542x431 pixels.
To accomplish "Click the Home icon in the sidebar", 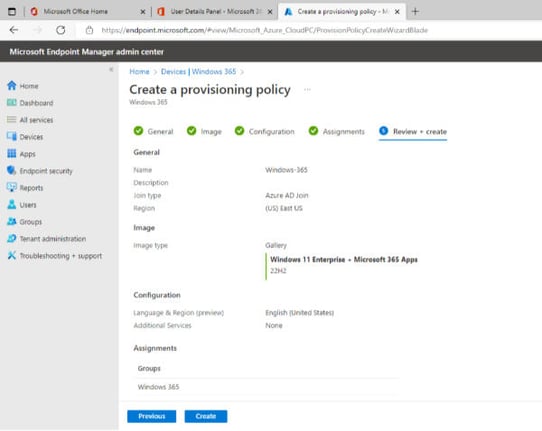I will click(x=11, y=85).
